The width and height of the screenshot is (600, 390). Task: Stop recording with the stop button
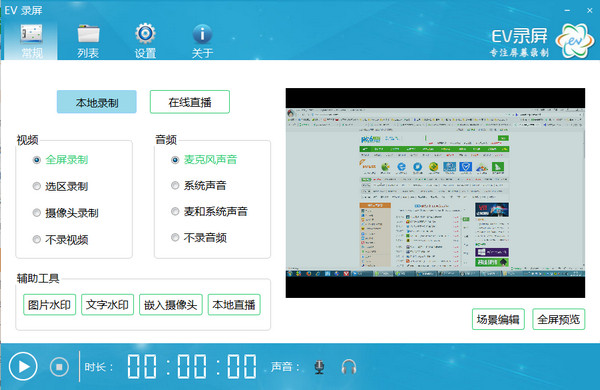pyautogui.click(x=59, y=367)
